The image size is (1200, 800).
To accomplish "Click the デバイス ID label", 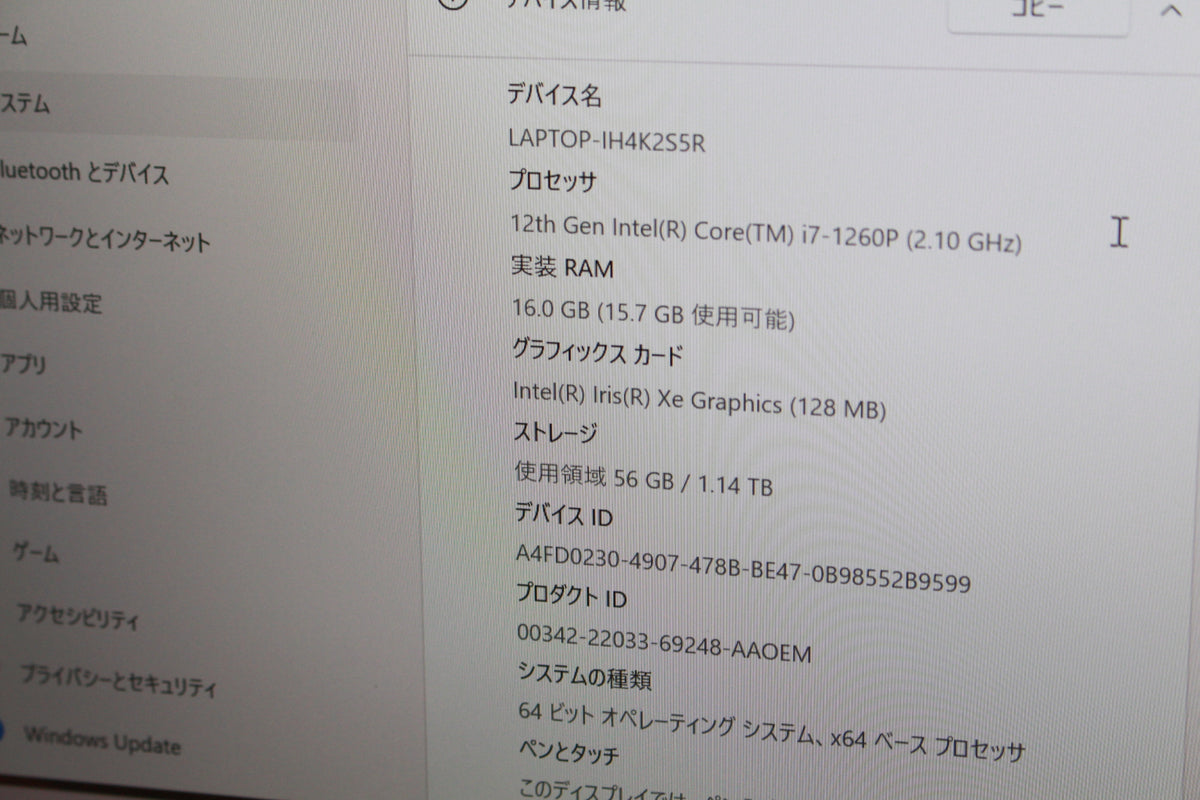I will 563,515.
